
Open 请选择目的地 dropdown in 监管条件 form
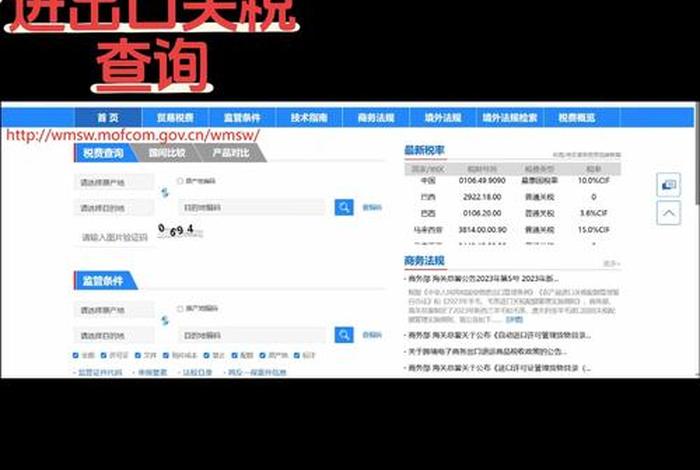point(114,336)
